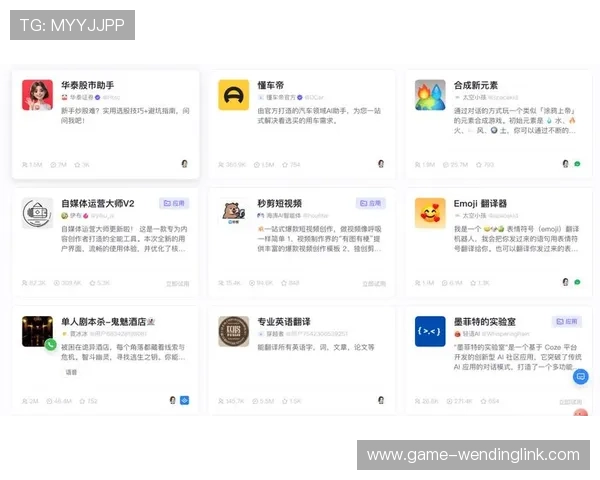Open the 墨菲特的实验室 title

(x=485, y=322)
